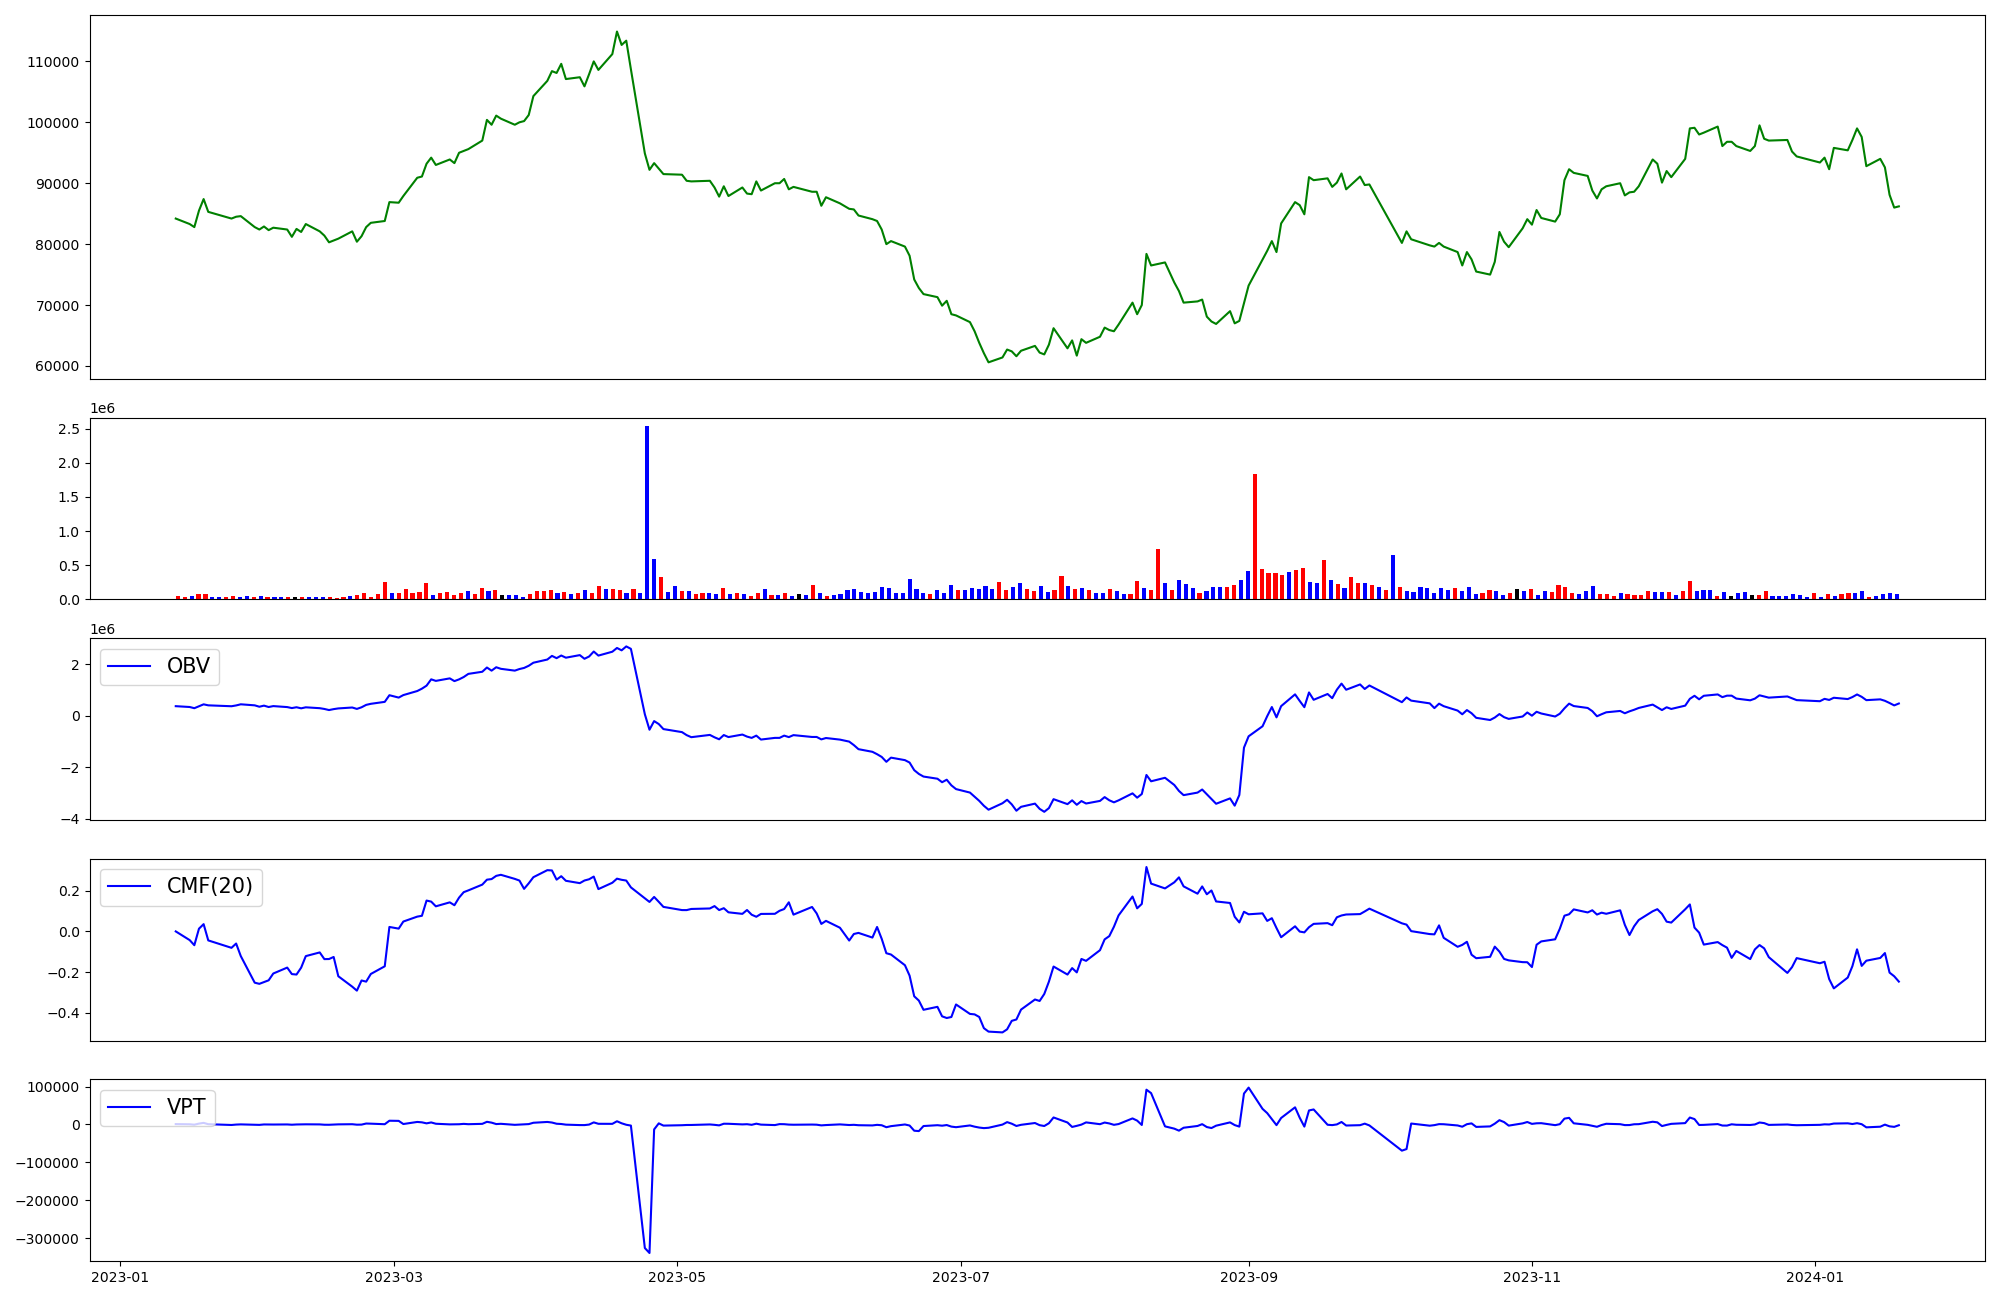Click the 2023-01 date axis label
Viewport: 2000px width, 1300px height.
pyautogui.click(x=120, y=1277)
